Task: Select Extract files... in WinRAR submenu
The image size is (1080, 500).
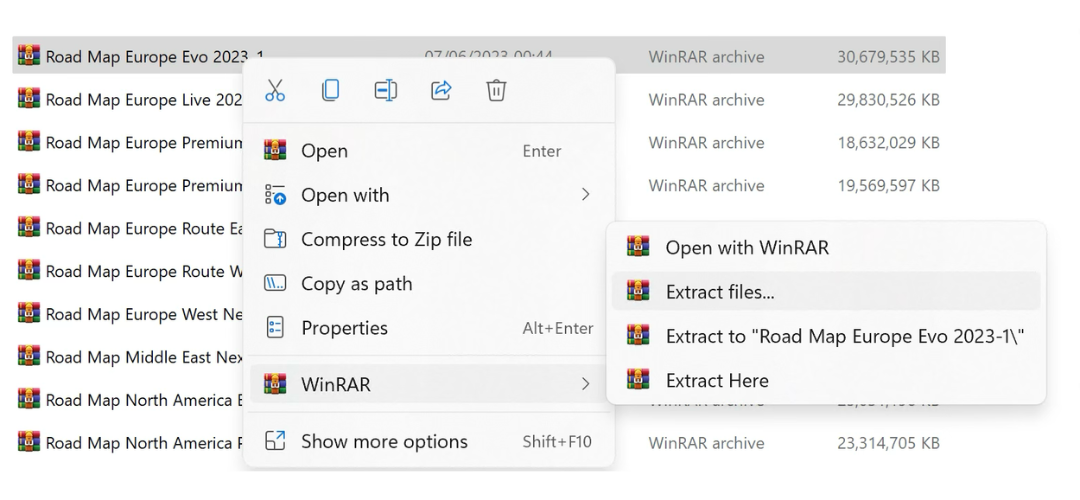Action: coord(720,292)
